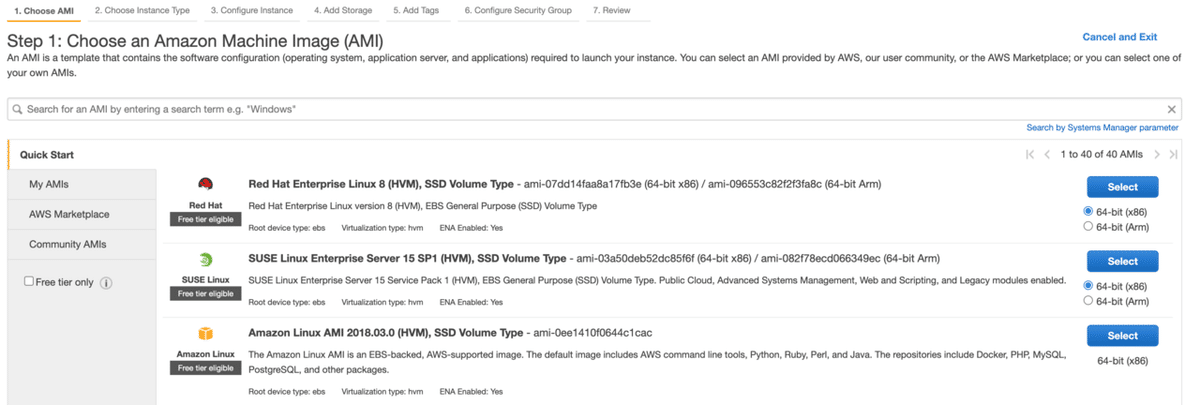Select the Amazon Linux AMI 2018.03.0
Viewport: 1200px width, 405px height.
(1122, 336)
